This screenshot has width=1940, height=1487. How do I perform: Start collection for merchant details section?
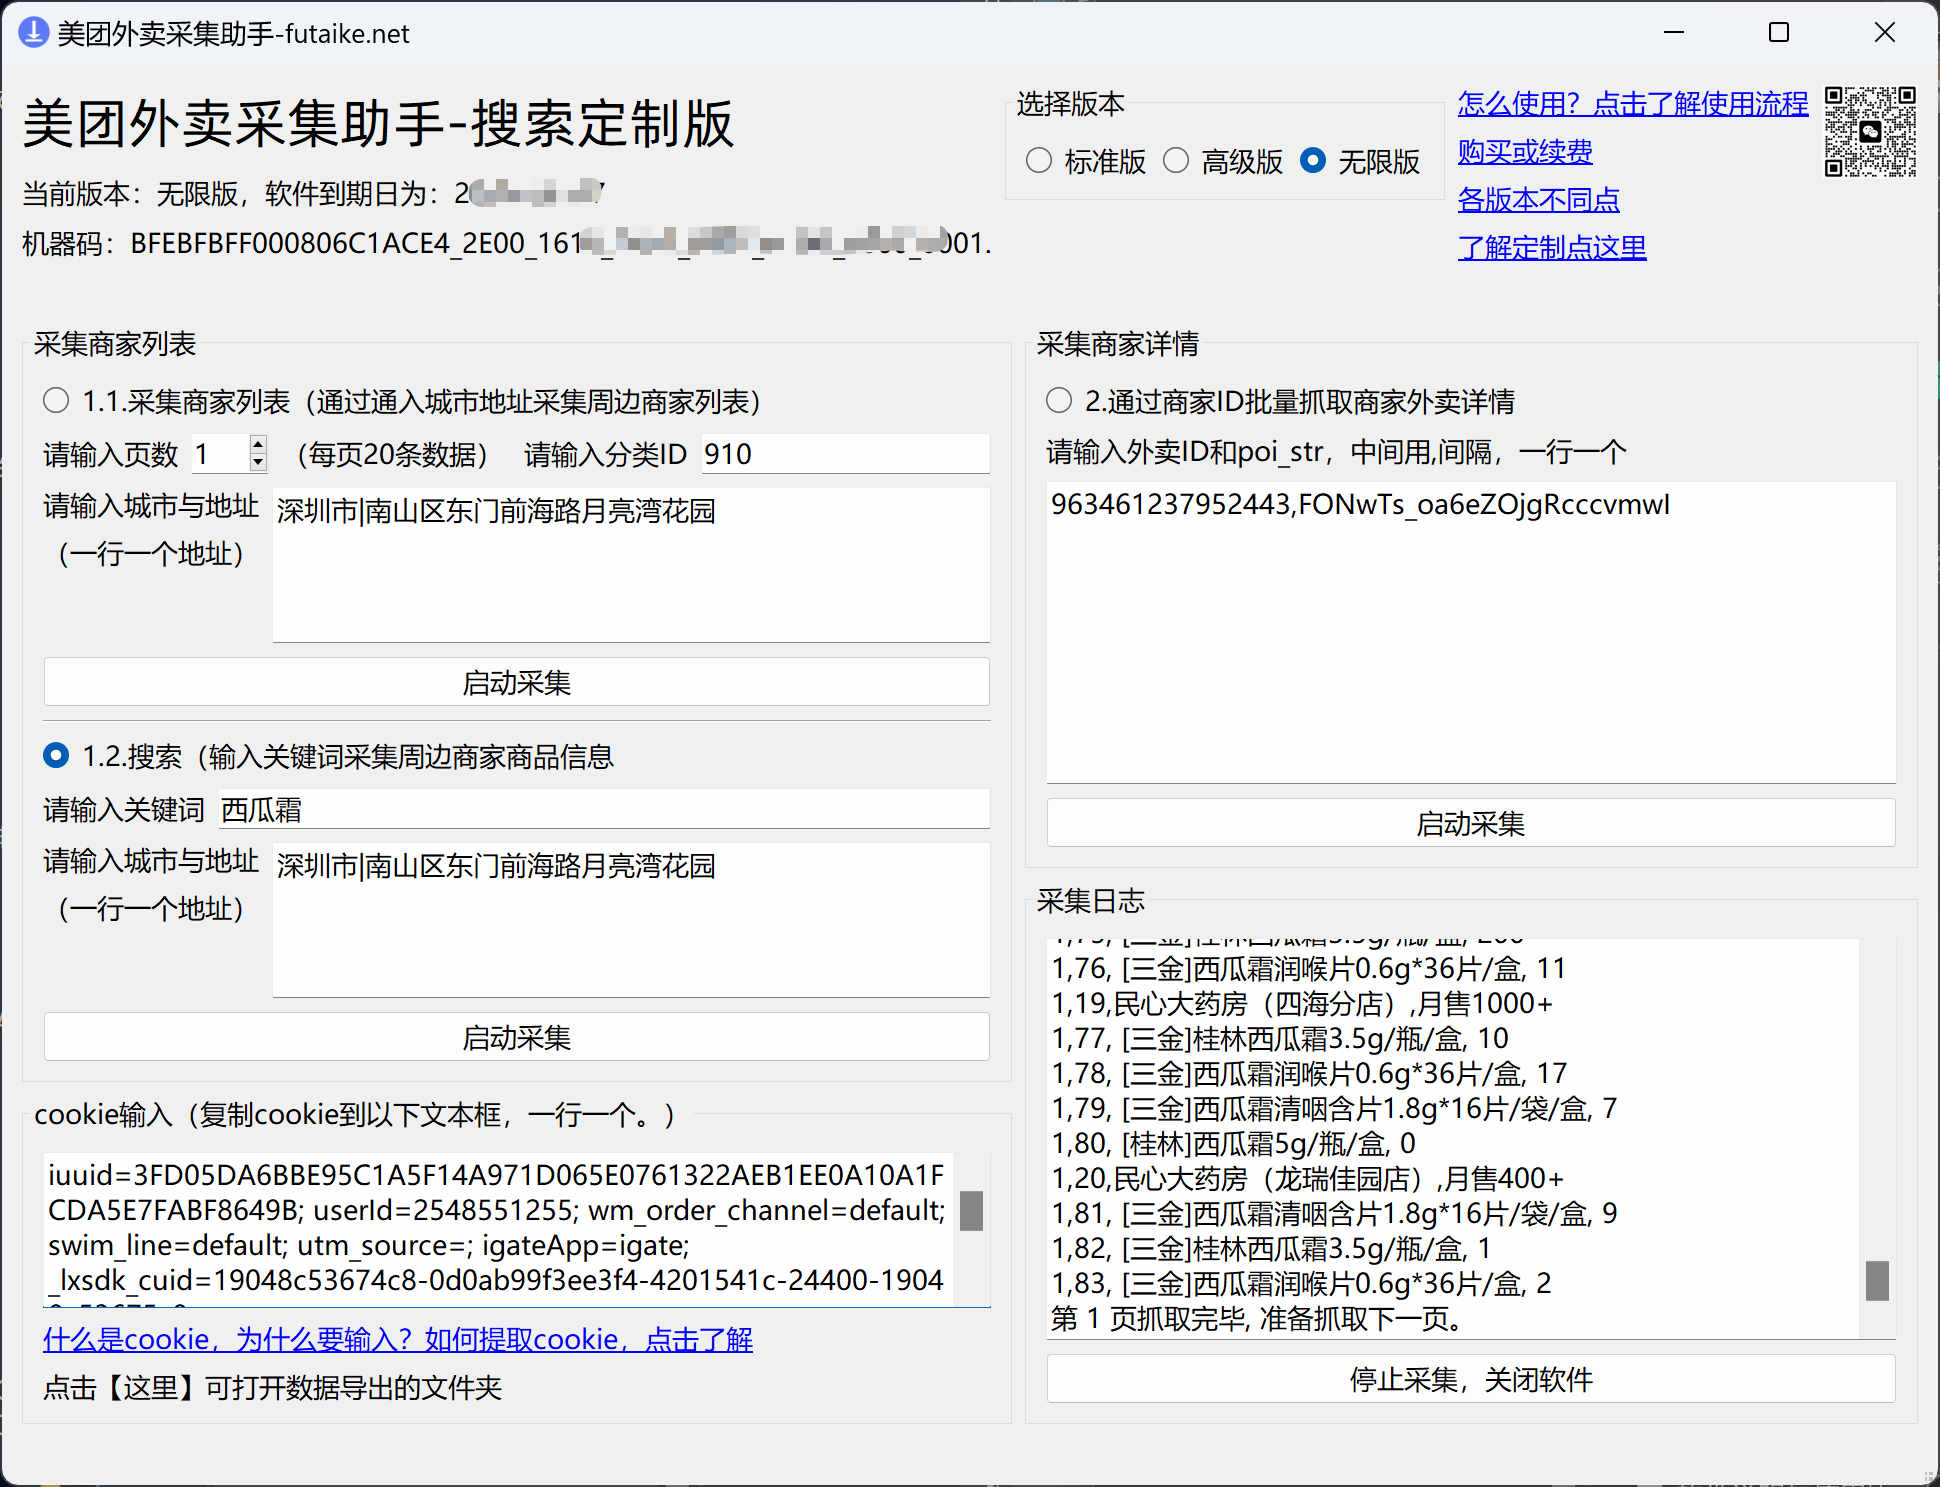pyautogui.click(x=1470, y=823)
